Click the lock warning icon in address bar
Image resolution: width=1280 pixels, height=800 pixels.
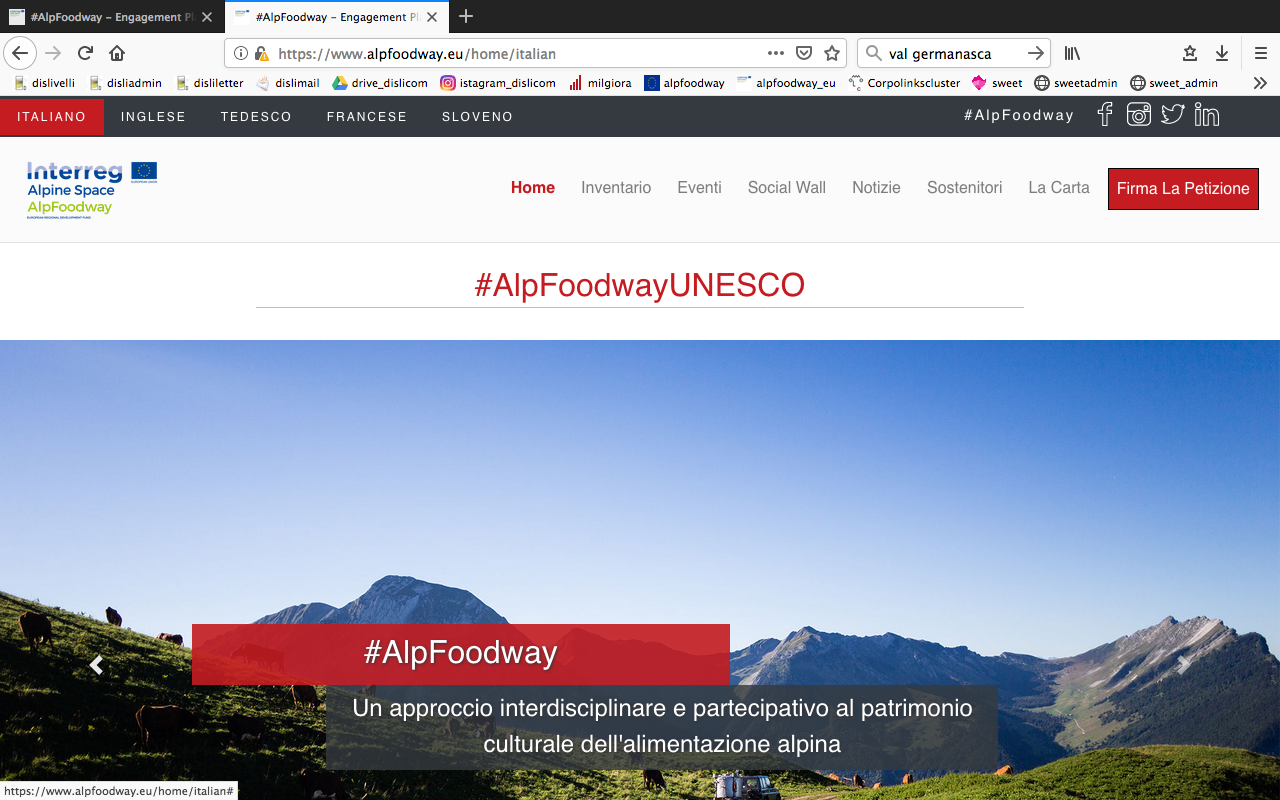point(261,53)
